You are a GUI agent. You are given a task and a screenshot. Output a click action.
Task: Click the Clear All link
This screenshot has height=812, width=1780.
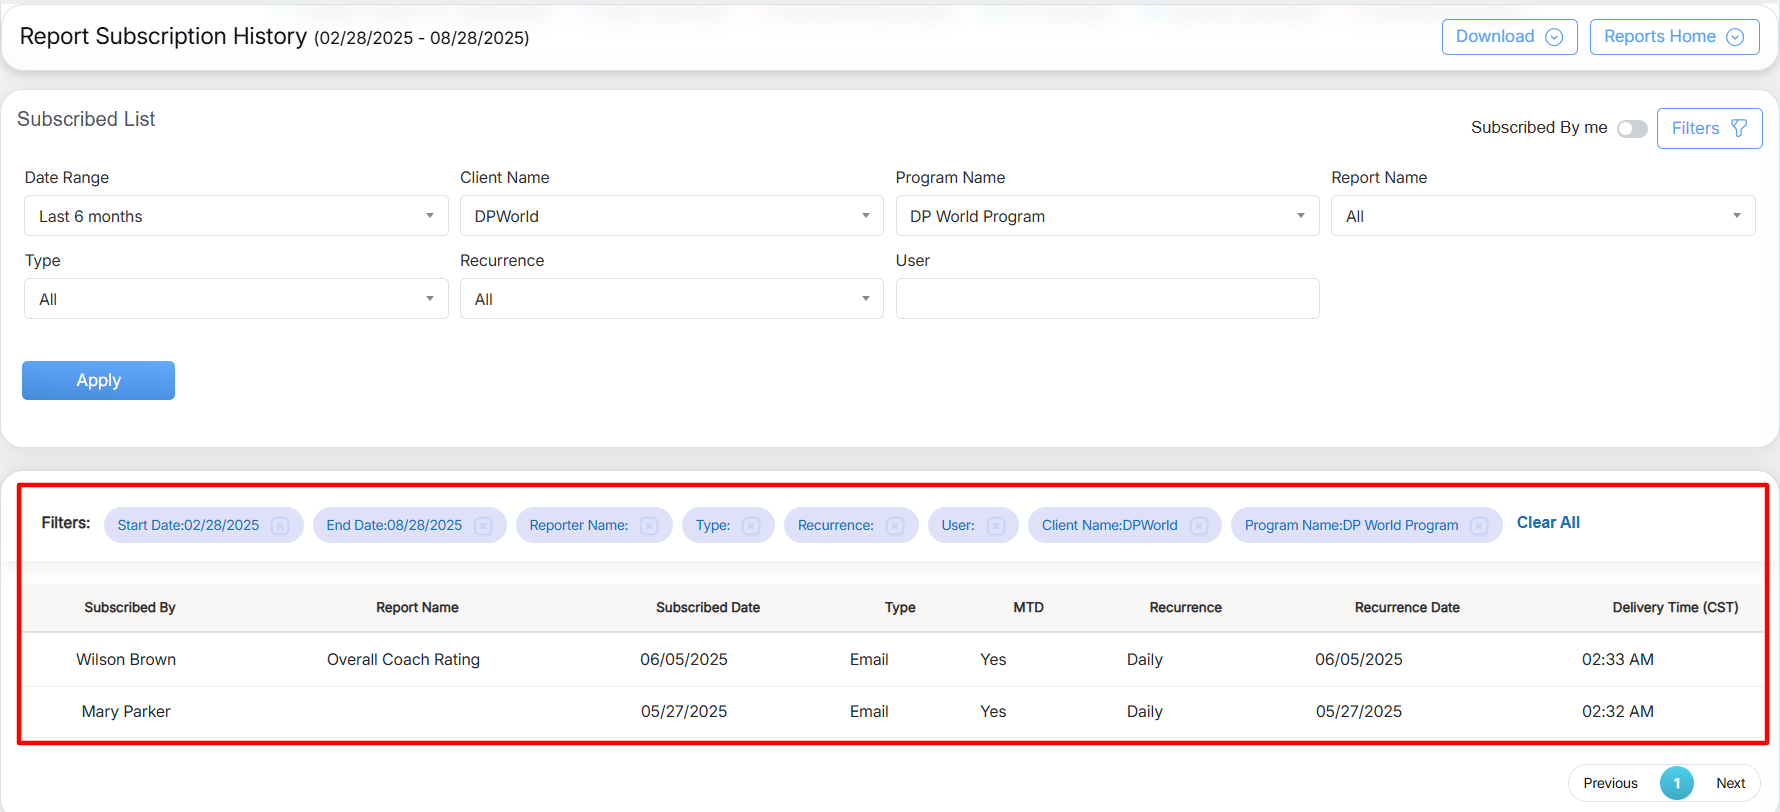point(1548,523)
